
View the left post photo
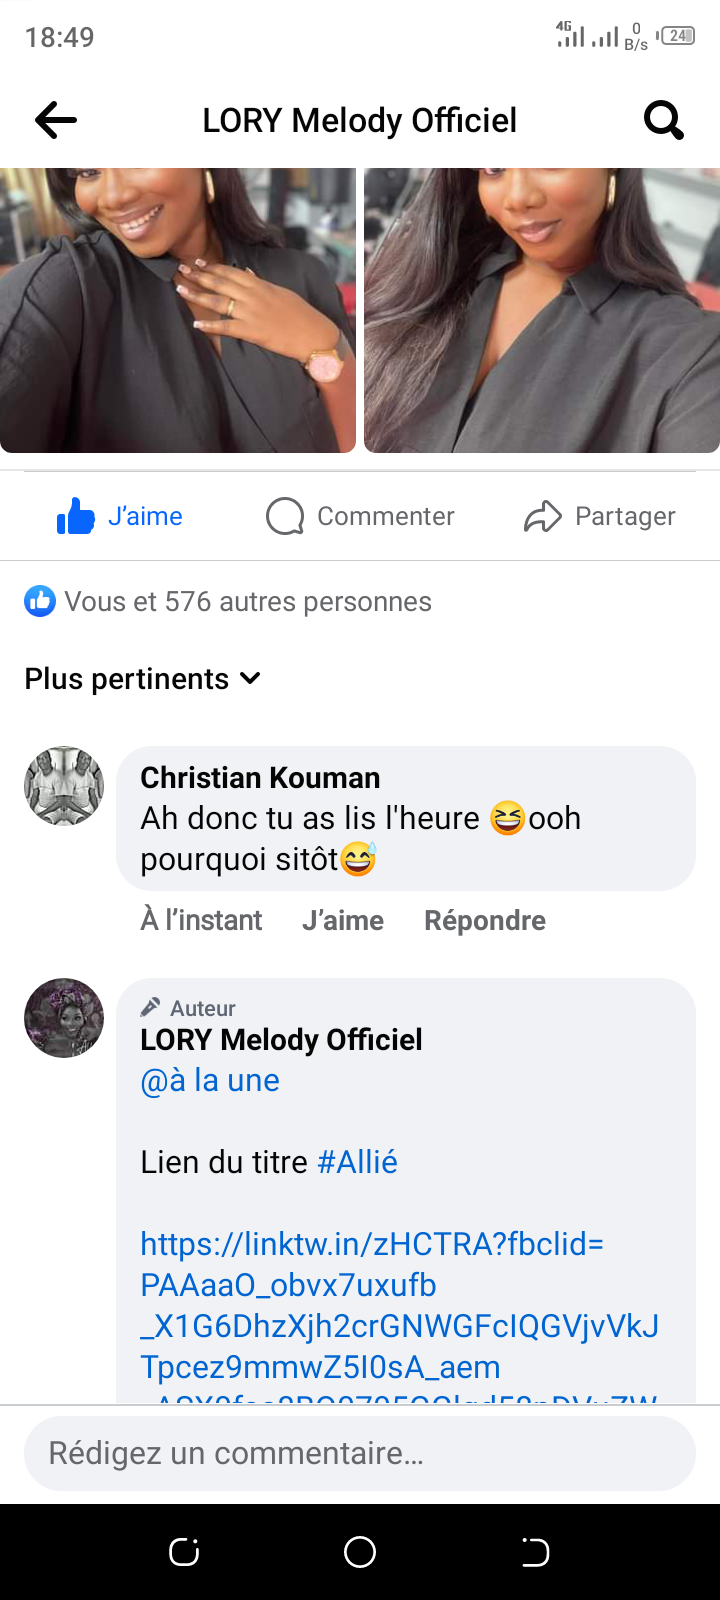coord(178,310)
